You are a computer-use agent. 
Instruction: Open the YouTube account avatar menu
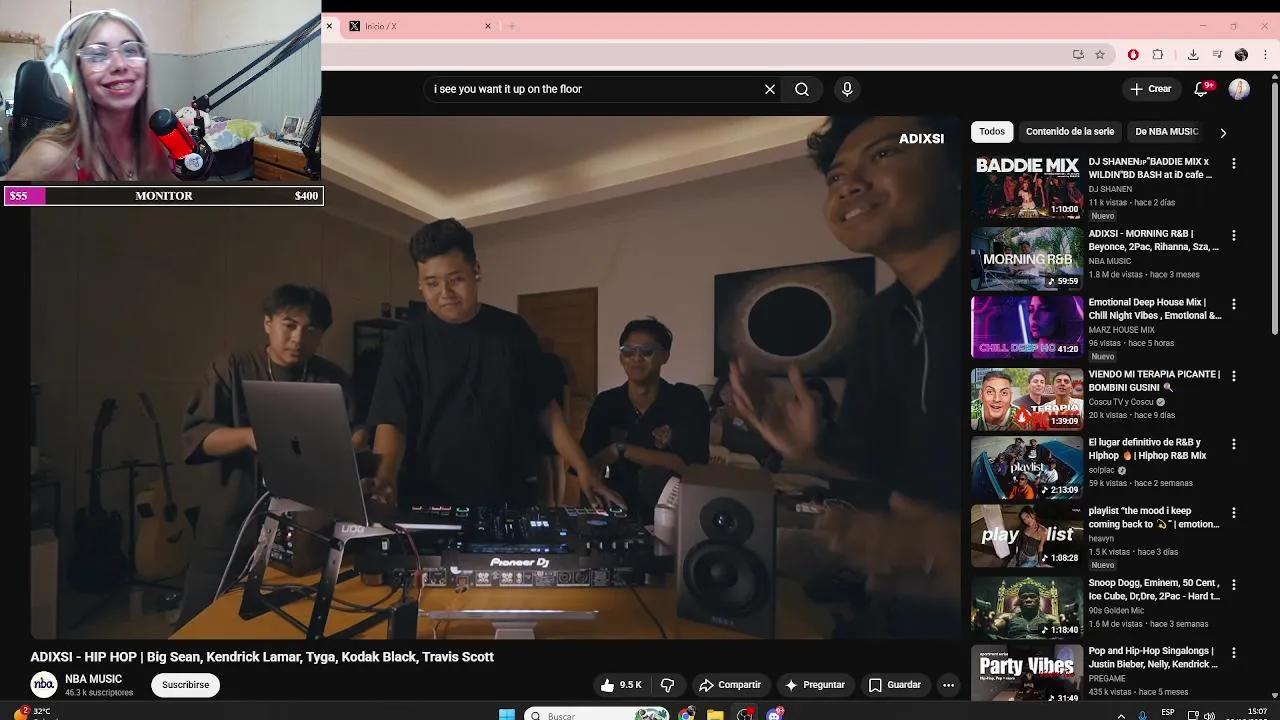coord(1239,89)
